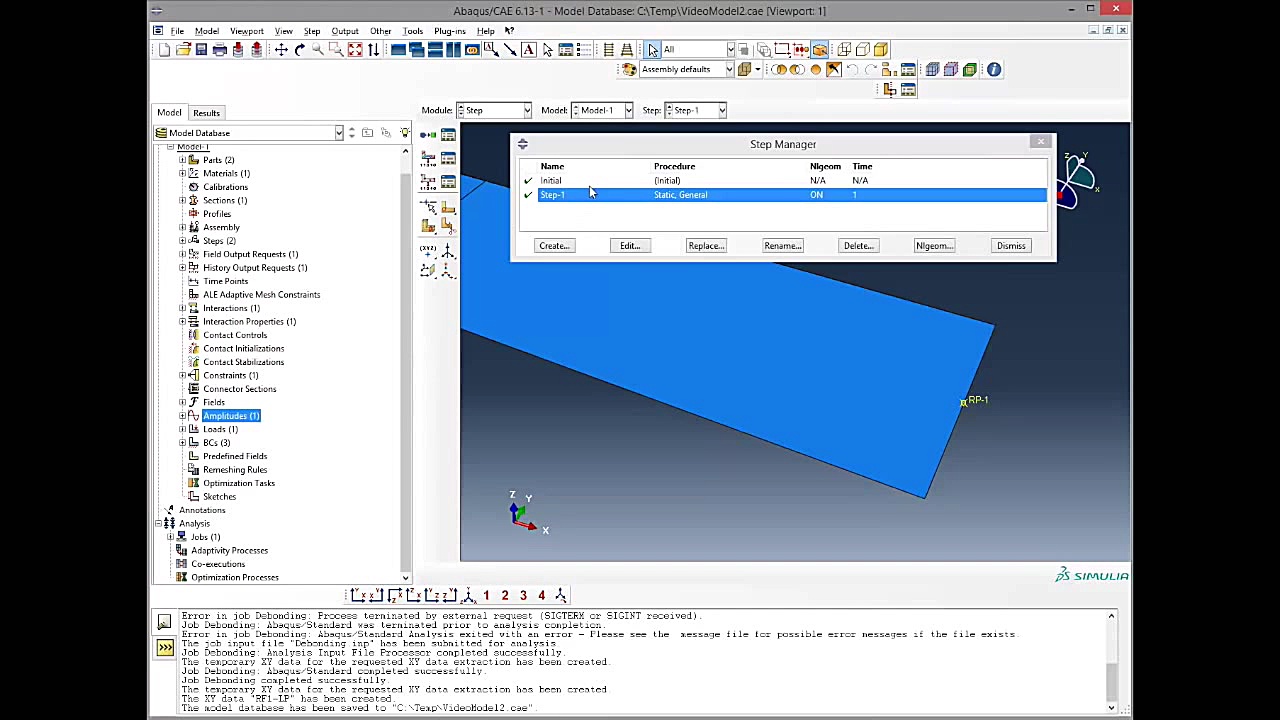Expand the Parts (2) tree node
1280x720 pixels.
click(x=183, y=160)
